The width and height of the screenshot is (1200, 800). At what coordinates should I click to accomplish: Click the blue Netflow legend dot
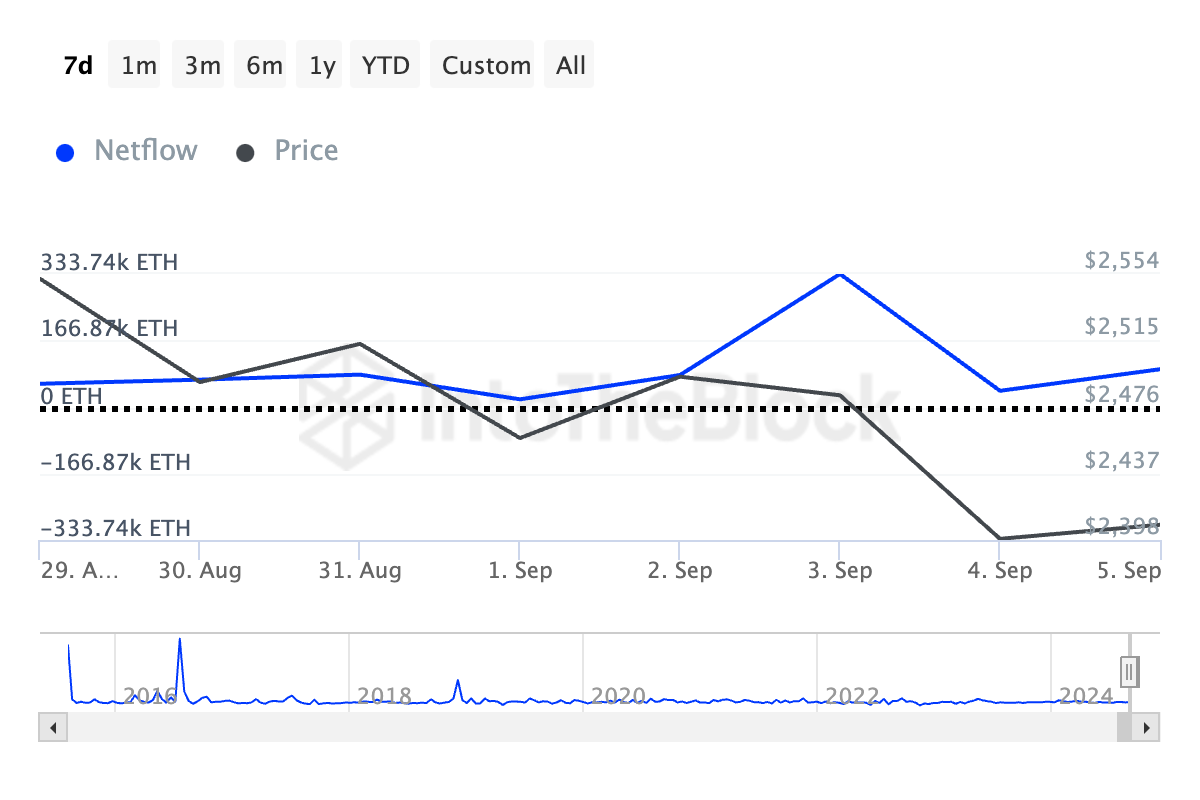(66, 153)
